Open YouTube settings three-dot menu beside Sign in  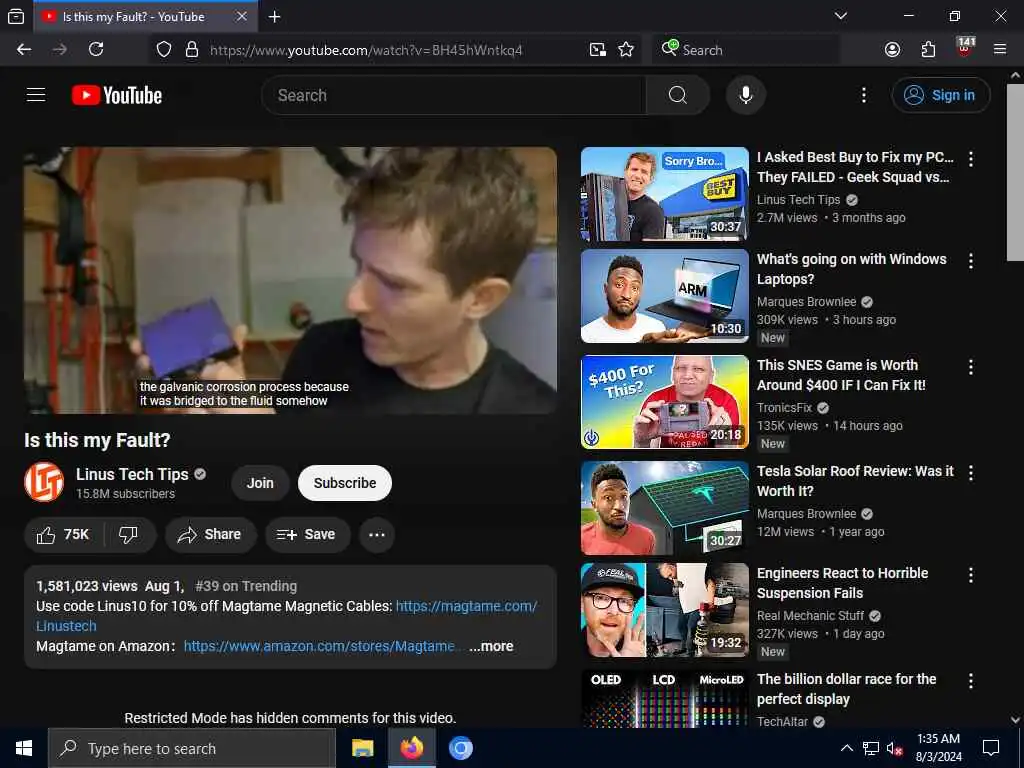click(863, 95)
